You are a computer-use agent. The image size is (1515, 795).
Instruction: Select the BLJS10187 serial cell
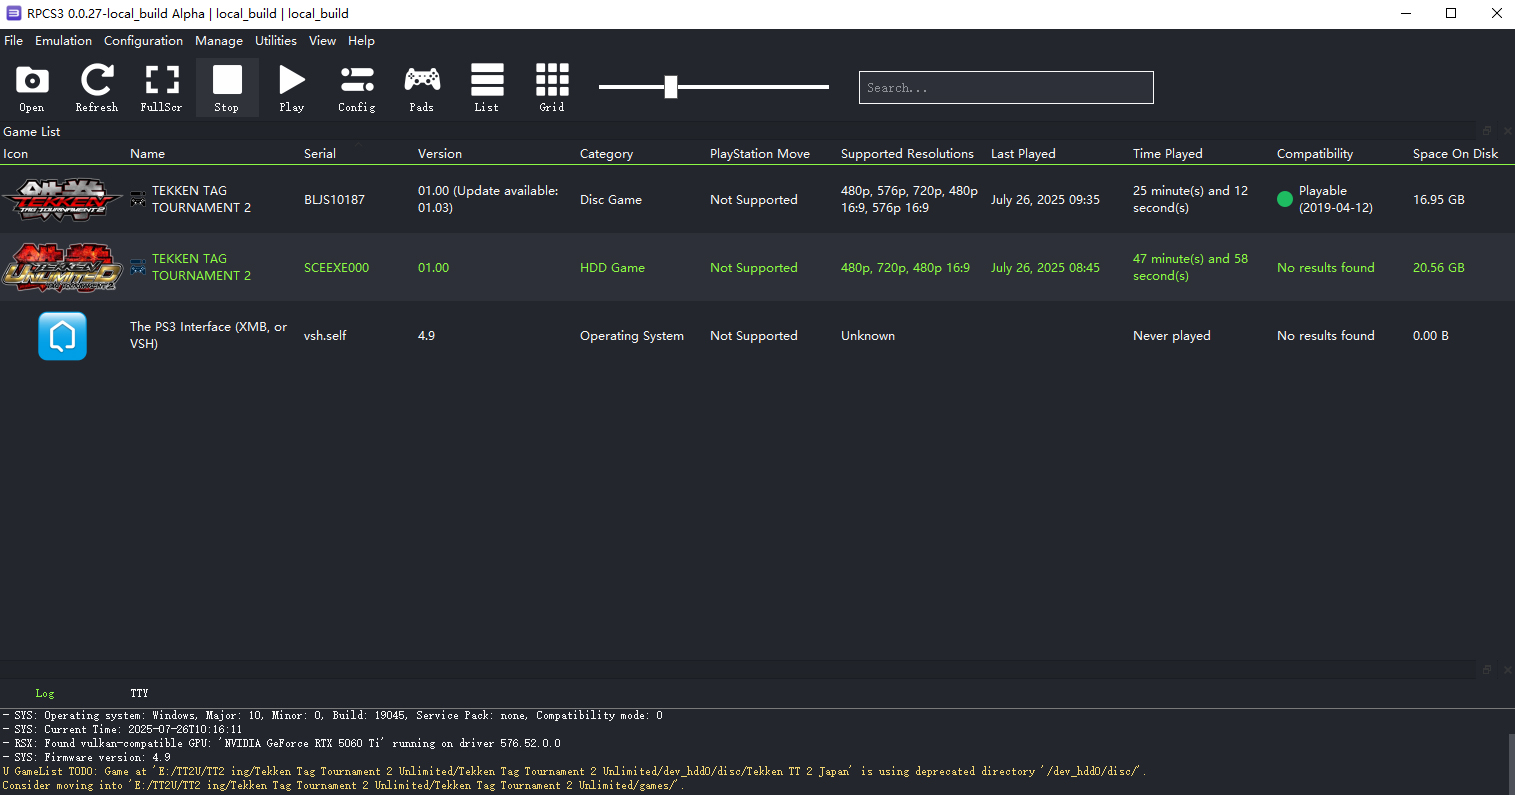(334, 199)
